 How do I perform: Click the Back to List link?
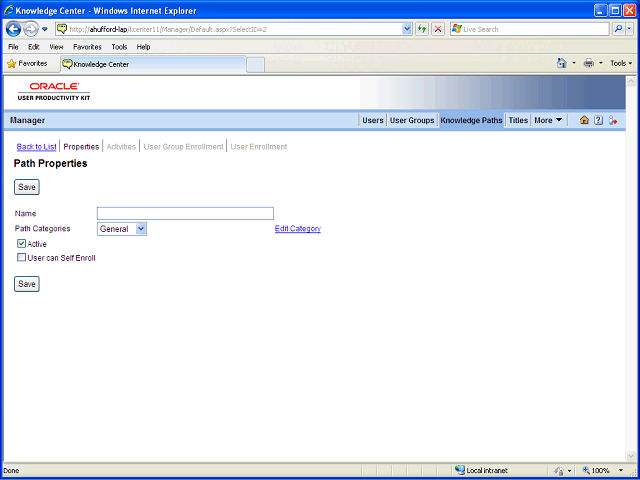pos(36,147)
